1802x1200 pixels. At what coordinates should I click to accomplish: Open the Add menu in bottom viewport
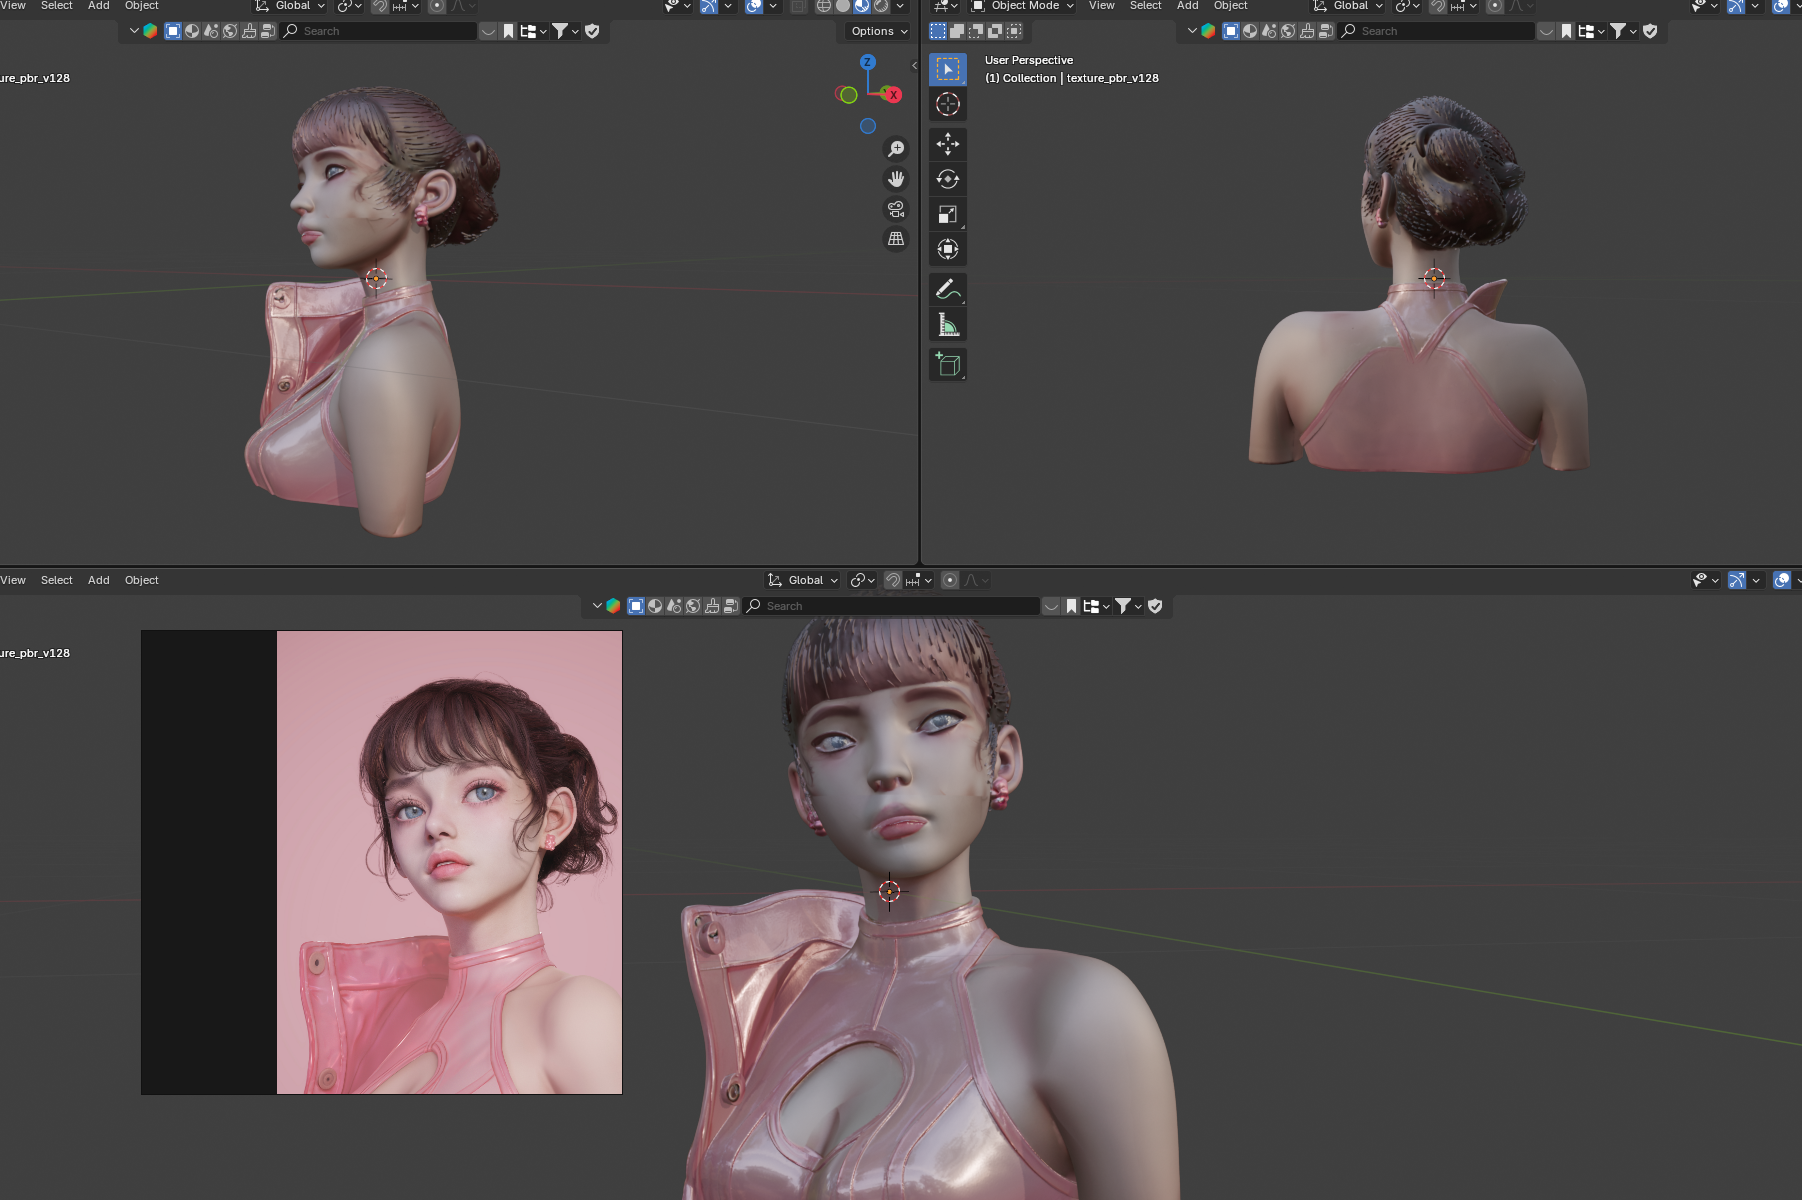[x=98, y=580]
